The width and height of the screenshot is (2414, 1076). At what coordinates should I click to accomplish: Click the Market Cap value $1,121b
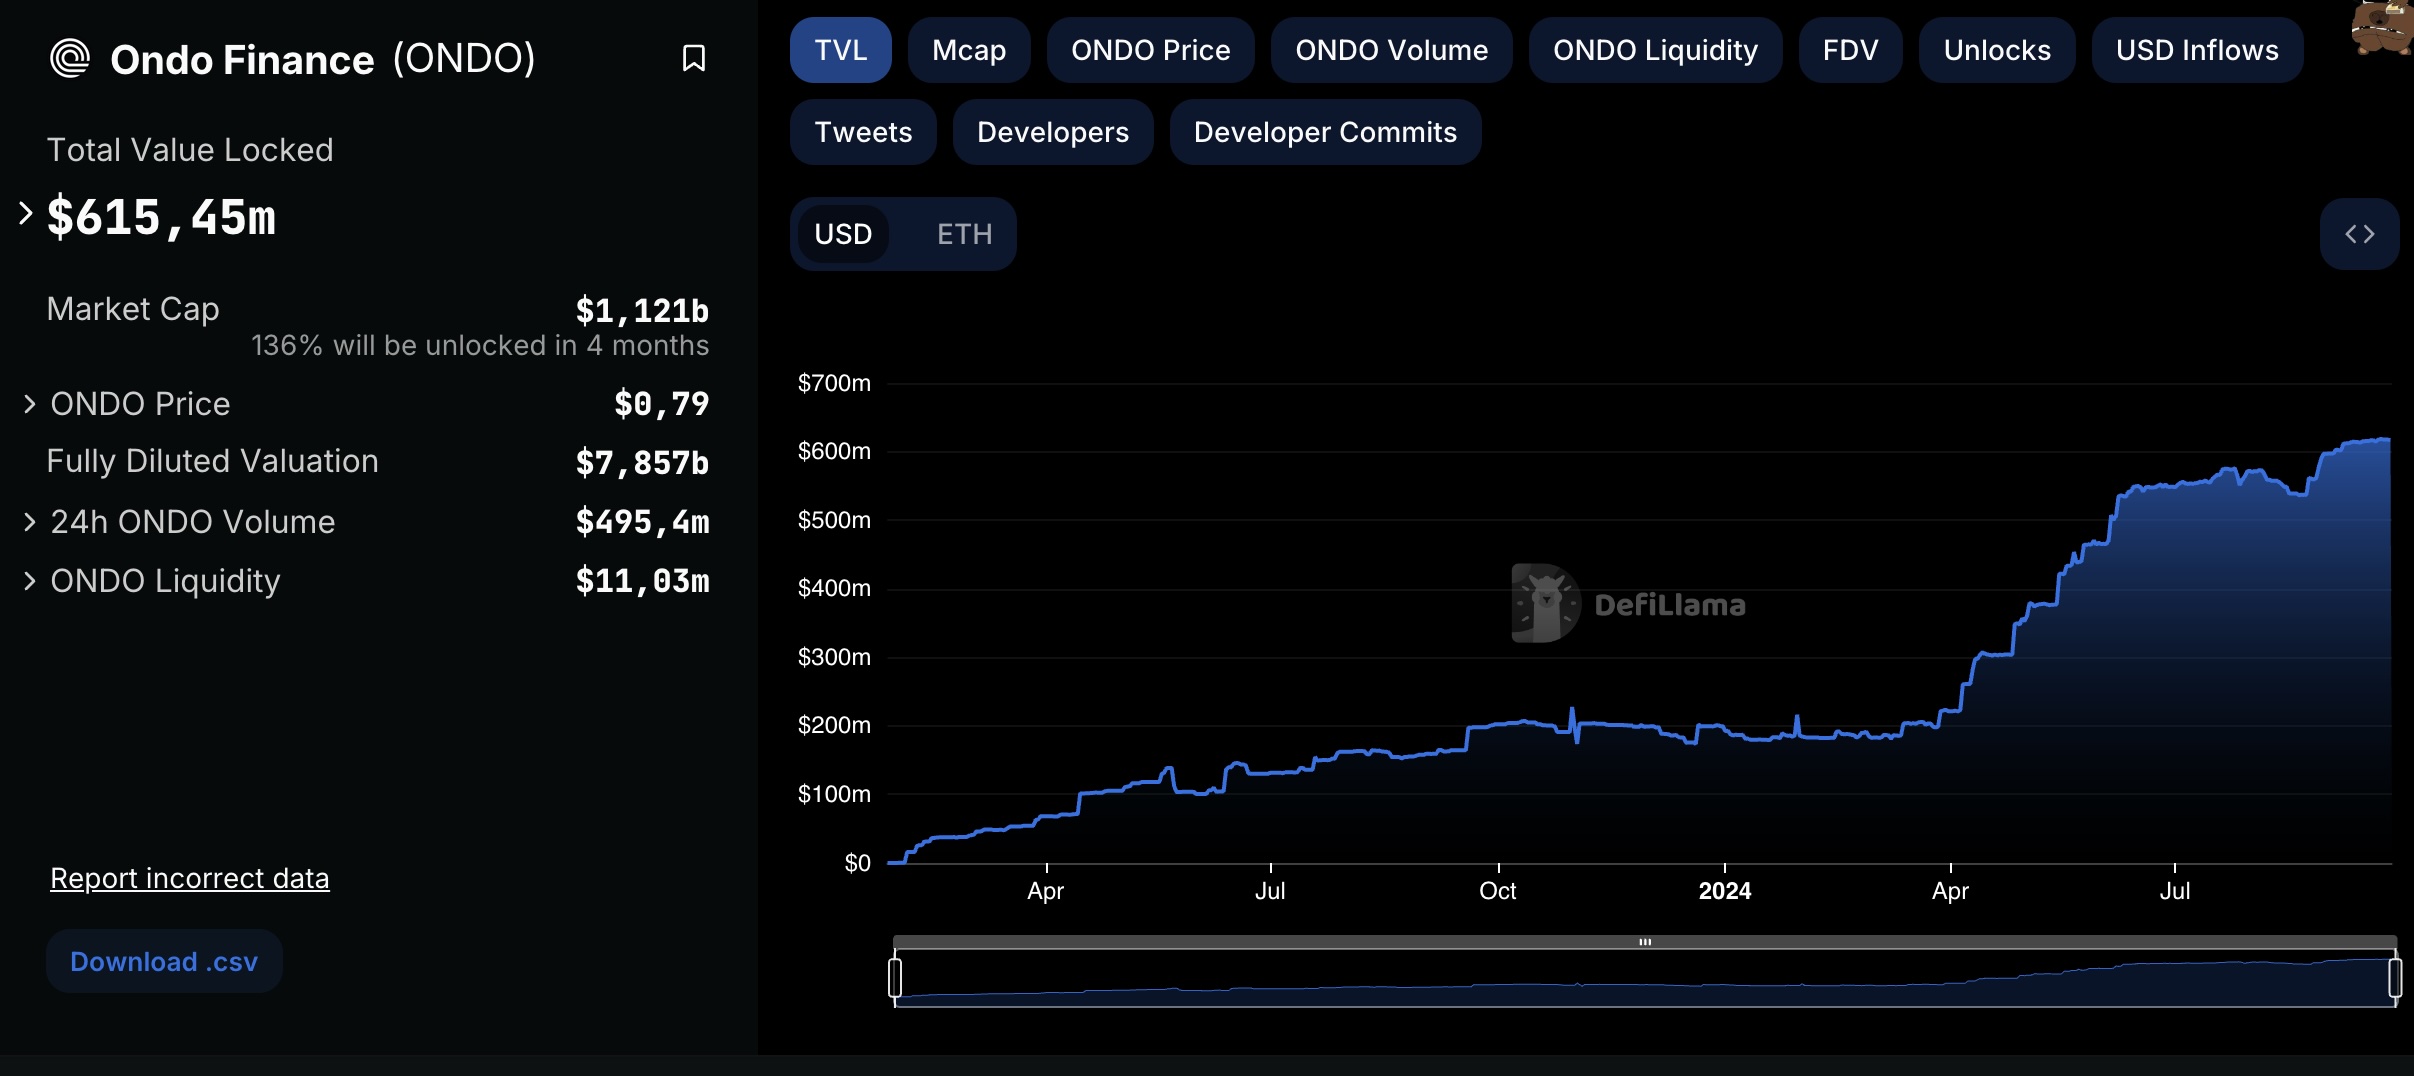642,311
